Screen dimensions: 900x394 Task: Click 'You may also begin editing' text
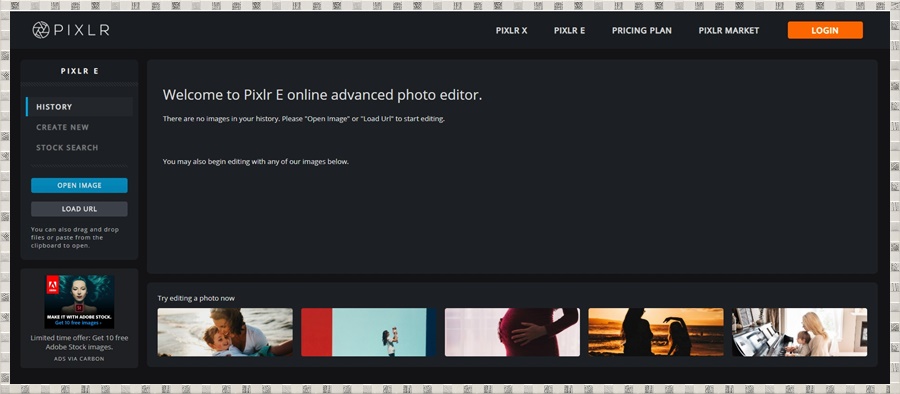[x=255, y=161]
